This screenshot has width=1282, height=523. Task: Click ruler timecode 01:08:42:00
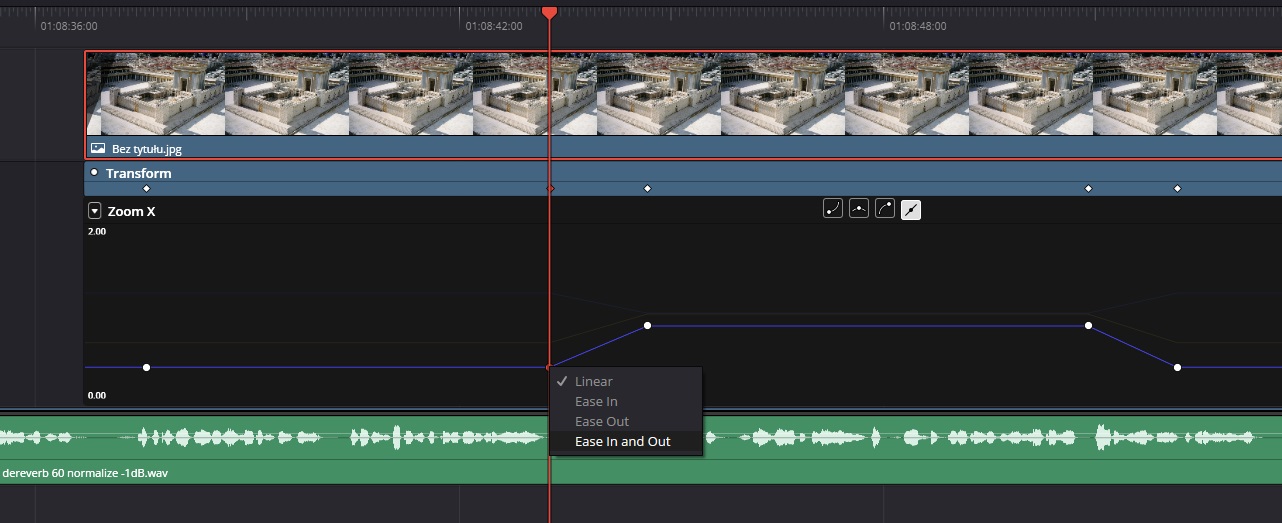click(494, 26)
